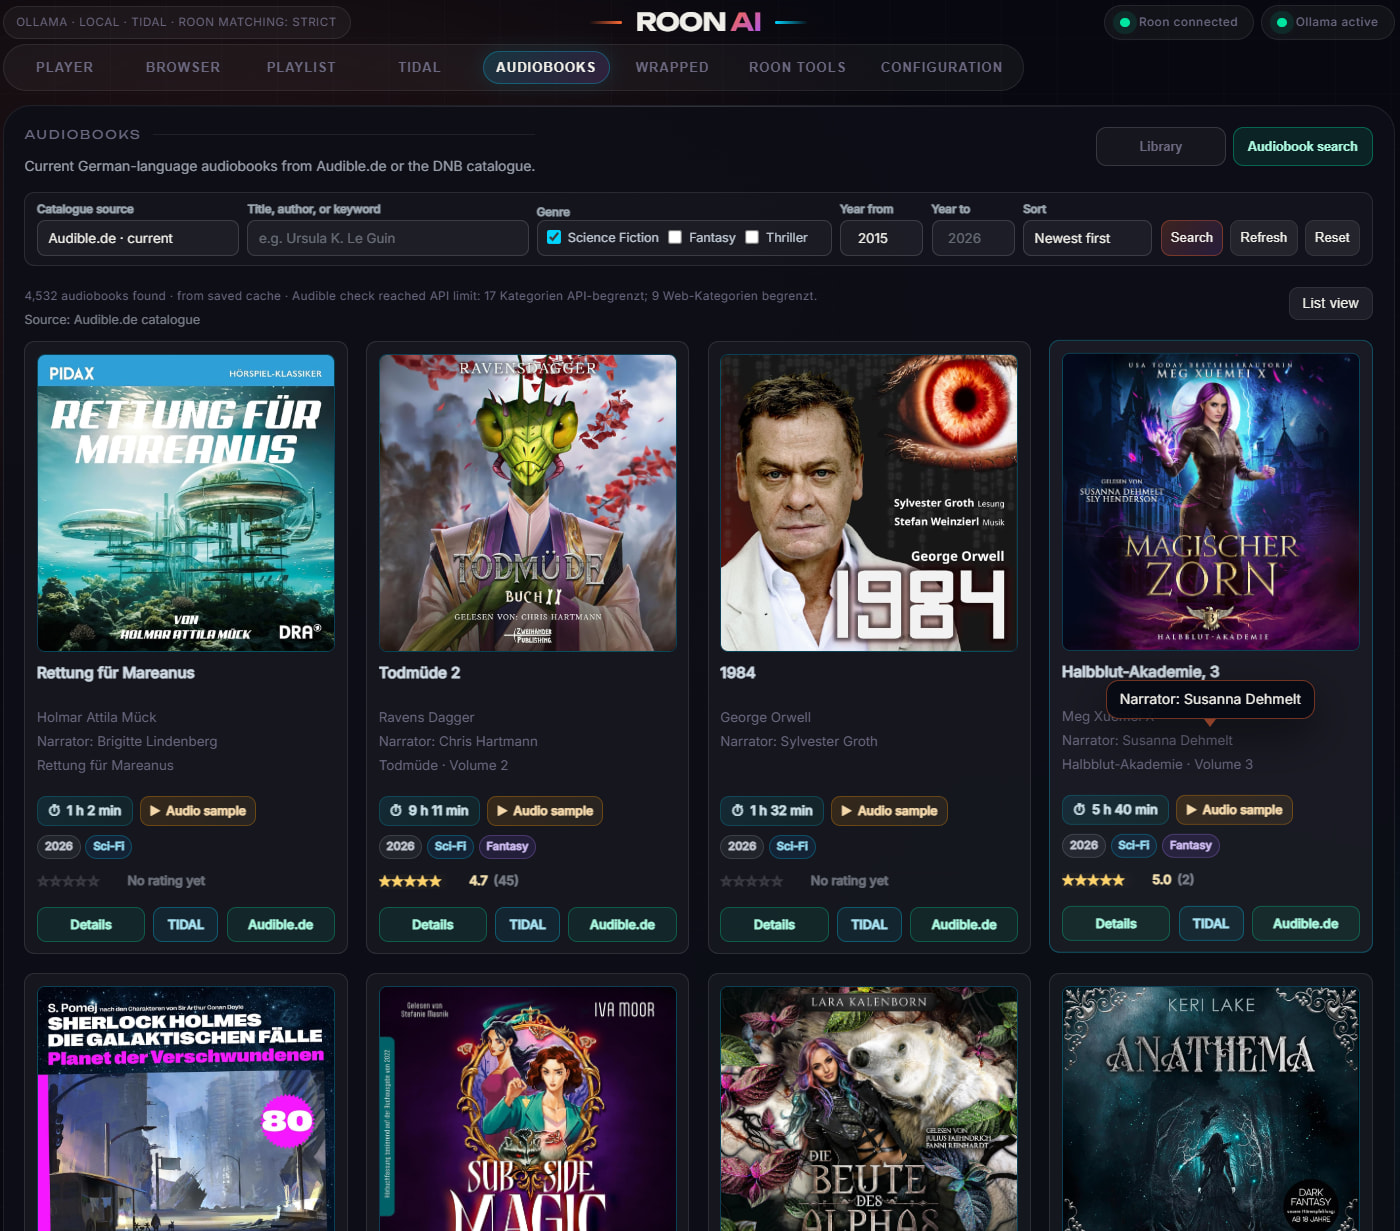Viewport: 1400px width, 1231px height.
Task: Open the Configuration tab
Action: (x=941, y=67)
